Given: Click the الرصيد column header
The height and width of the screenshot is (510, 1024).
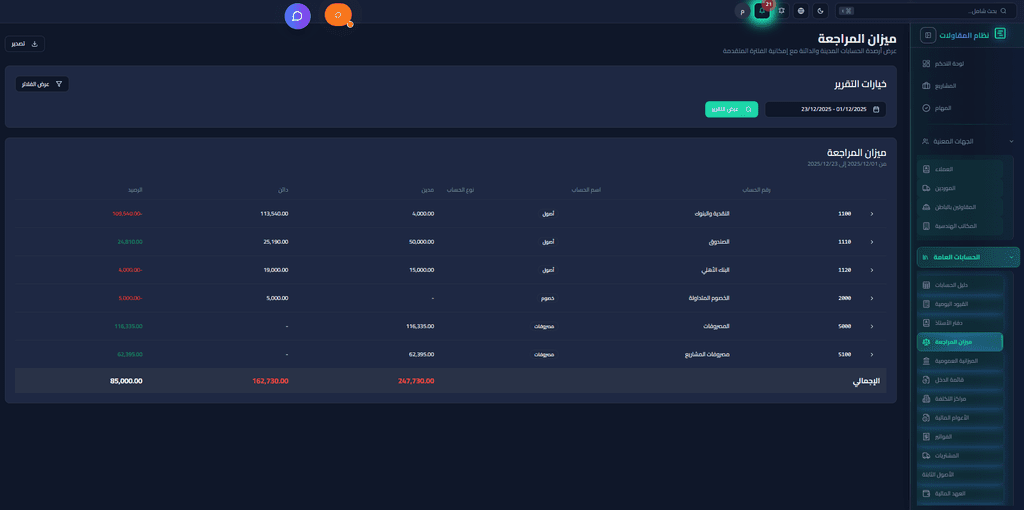Looking at the screenshot, I should point(135,189).
